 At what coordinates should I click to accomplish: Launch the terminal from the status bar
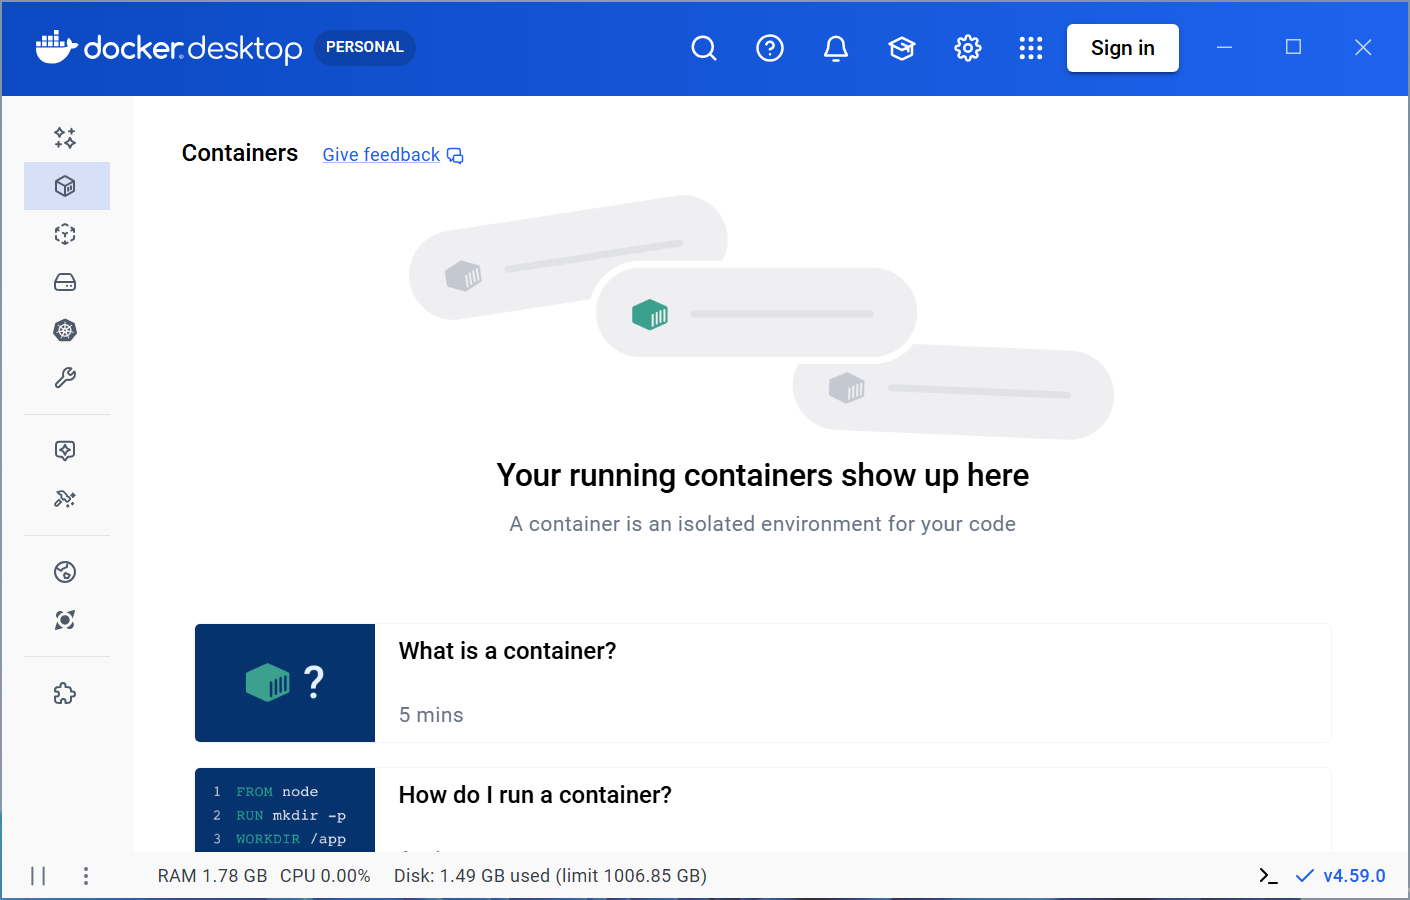tap(1267, 875)
